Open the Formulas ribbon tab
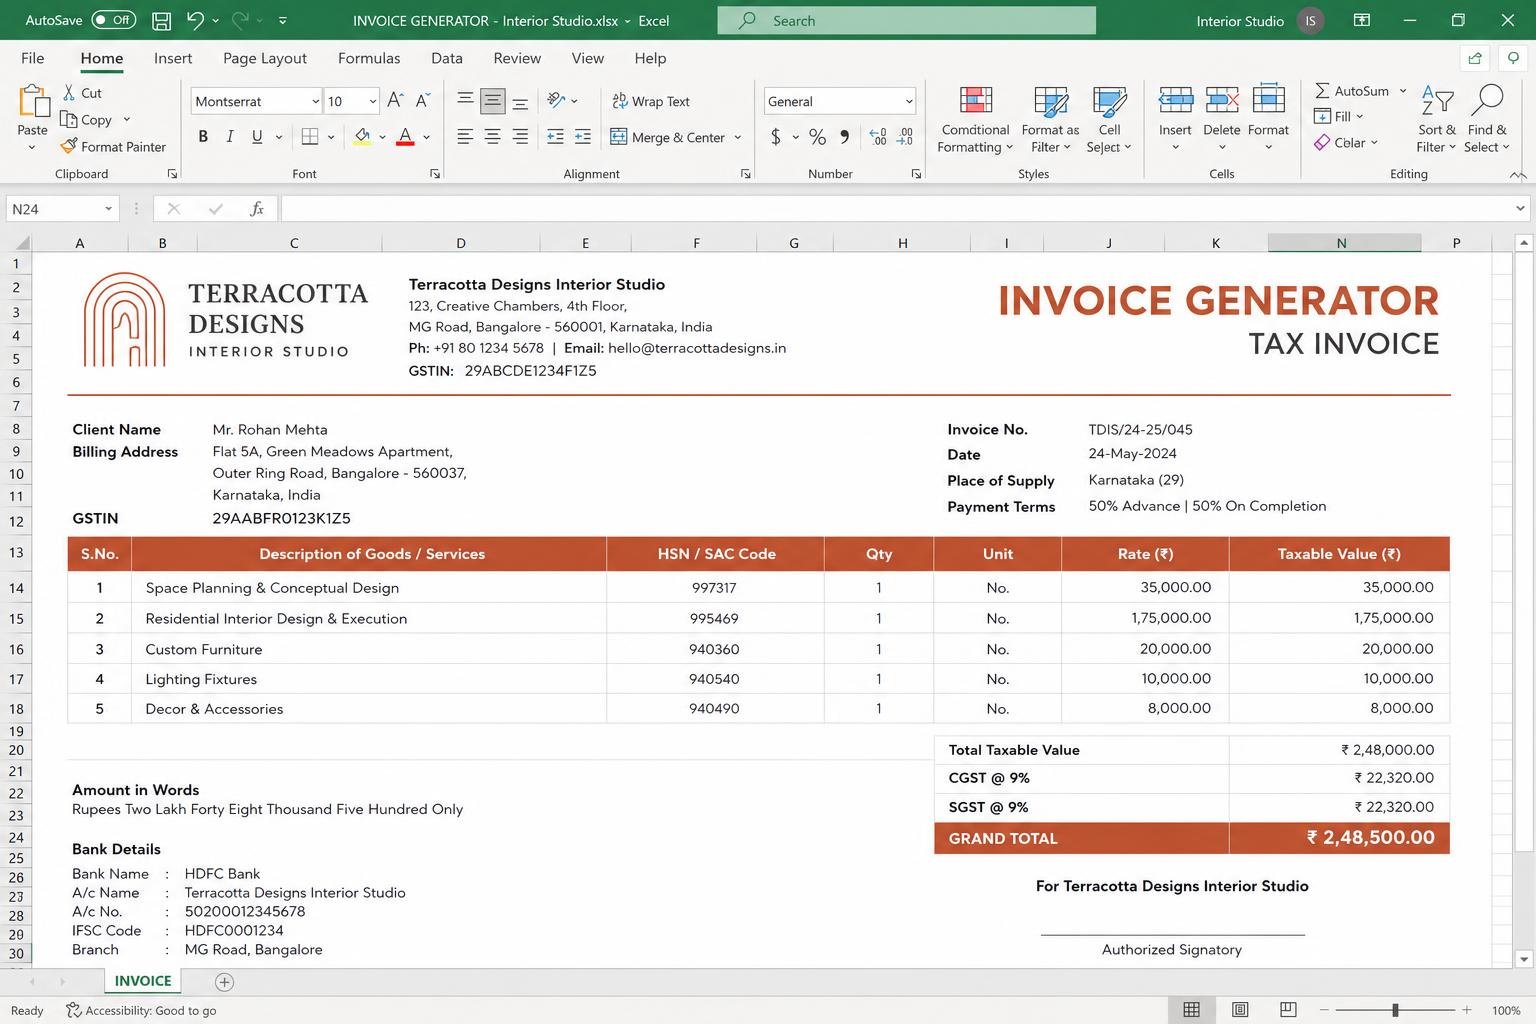The image size is (1536, 1024). tap(369, 58)
